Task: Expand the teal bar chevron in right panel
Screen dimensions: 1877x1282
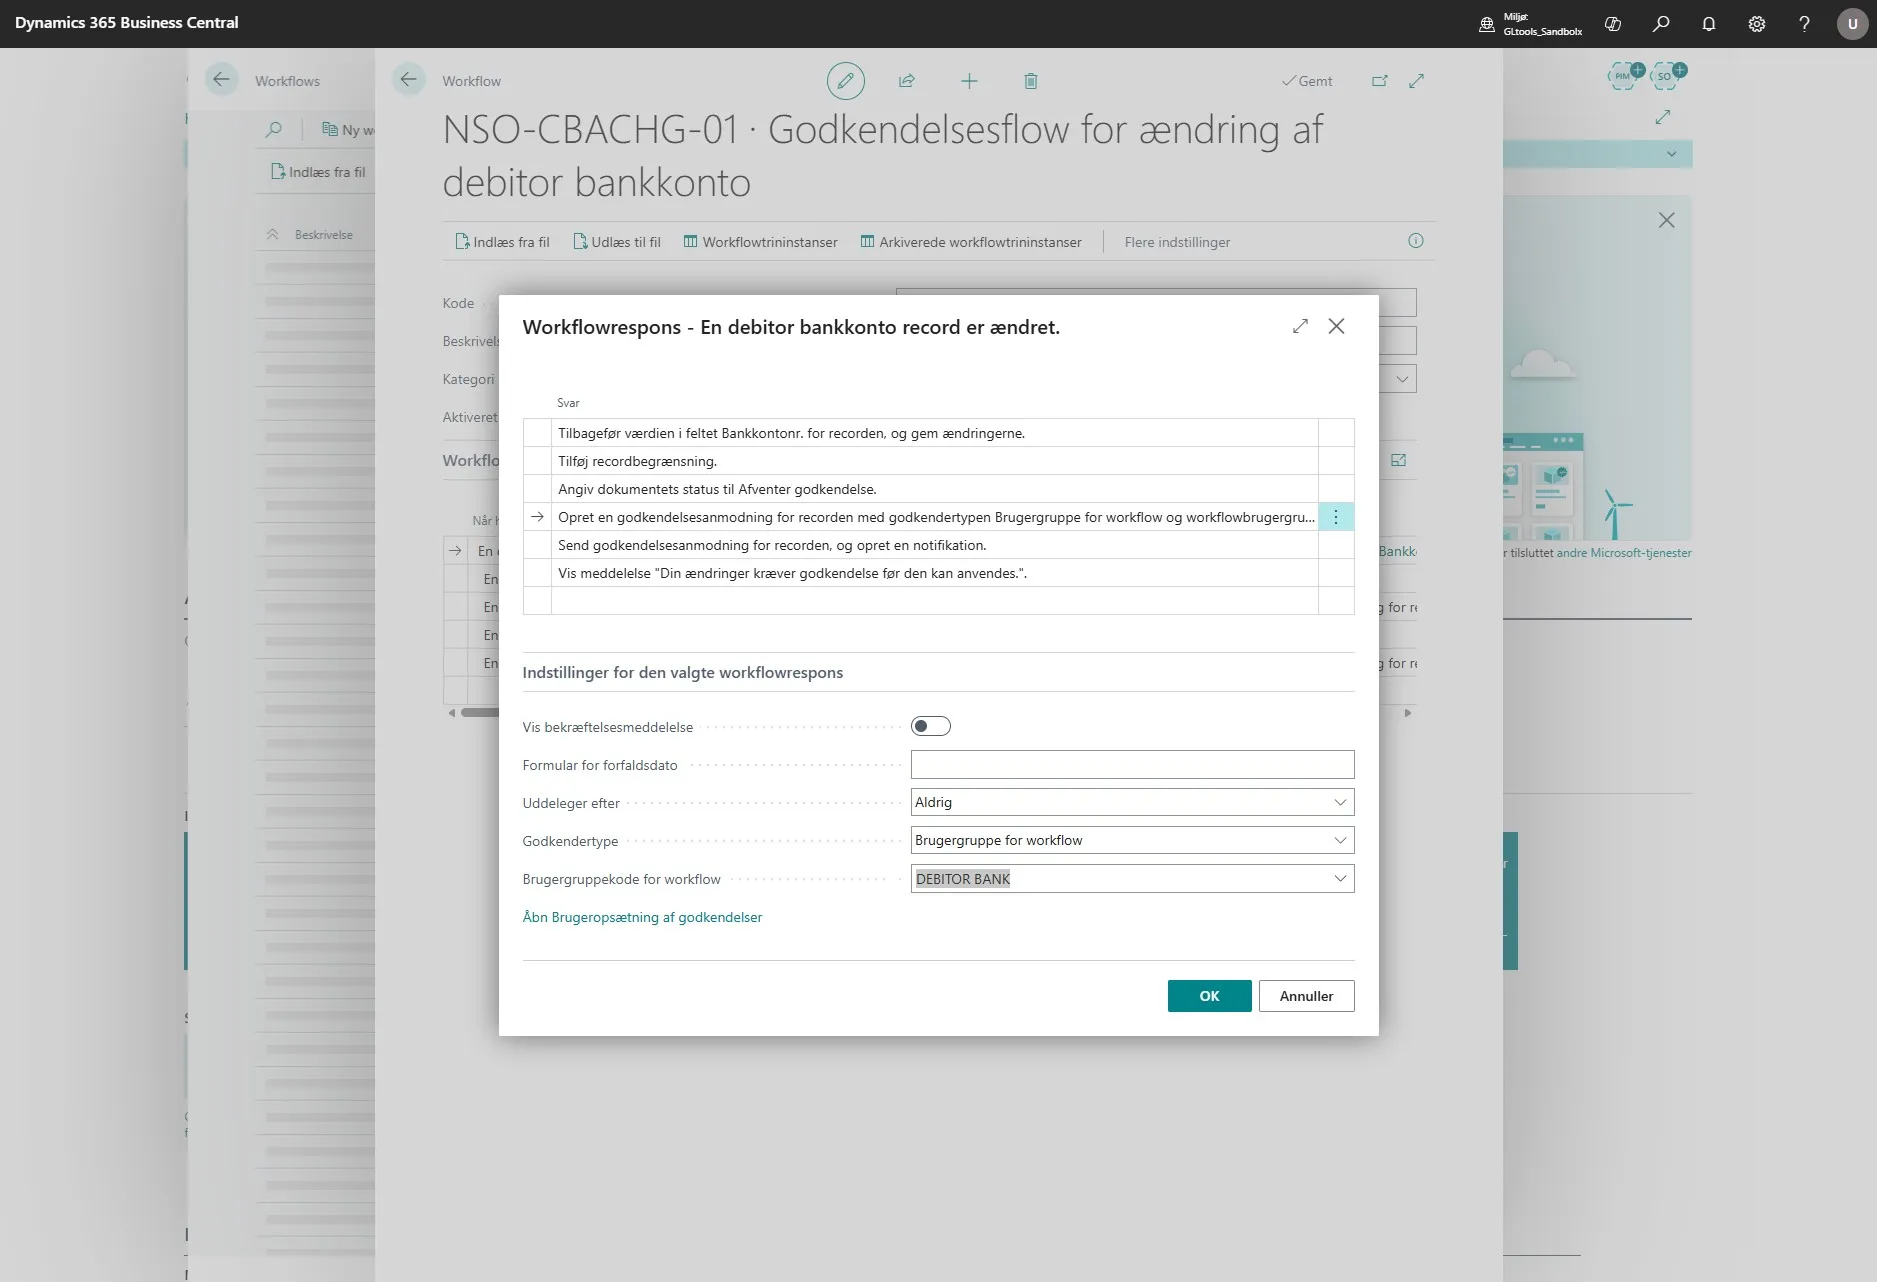Action: click(x=1671, y=154)
